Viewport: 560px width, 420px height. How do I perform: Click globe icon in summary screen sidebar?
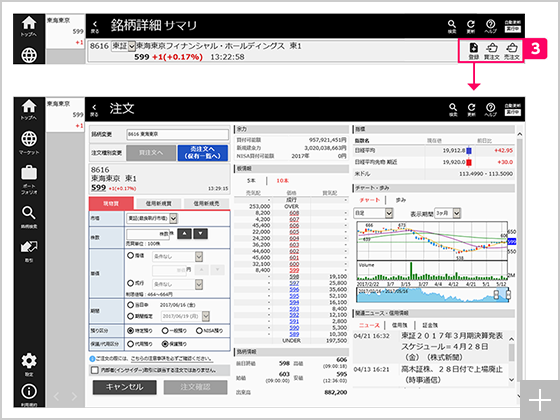(x=29, y=55)
